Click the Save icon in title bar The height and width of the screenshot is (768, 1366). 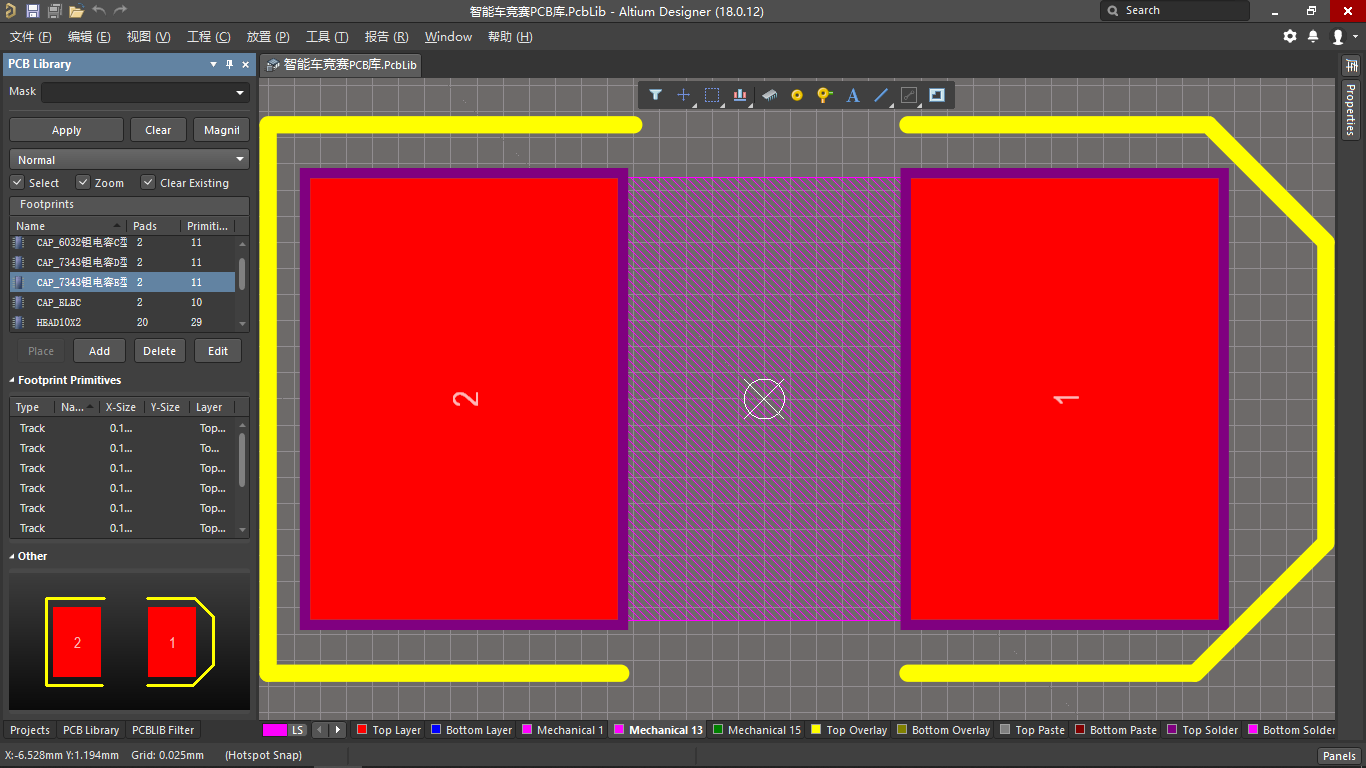coord(33,11)
